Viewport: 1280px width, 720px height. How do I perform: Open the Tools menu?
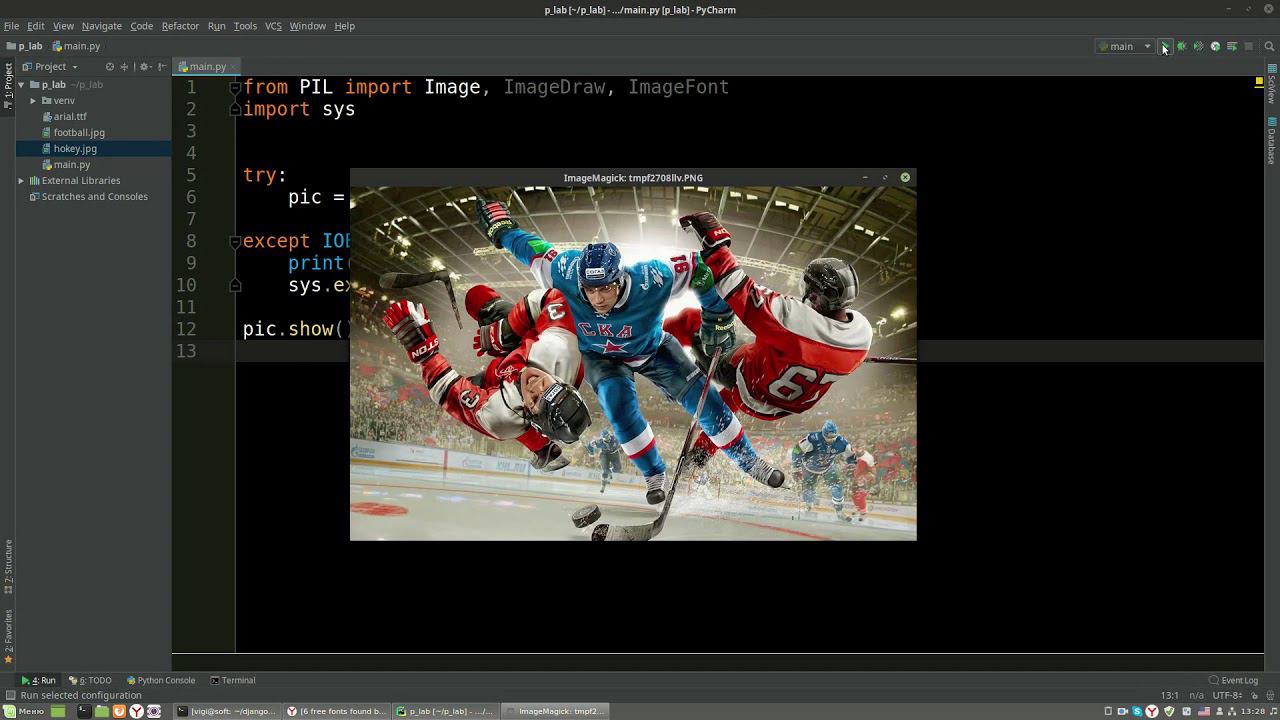(245, 26)
